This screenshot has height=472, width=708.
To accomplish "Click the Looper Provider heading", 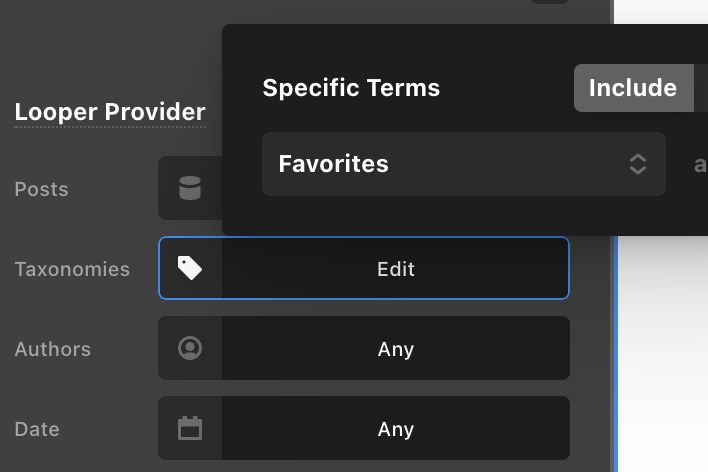I will [x=110, y=112].
